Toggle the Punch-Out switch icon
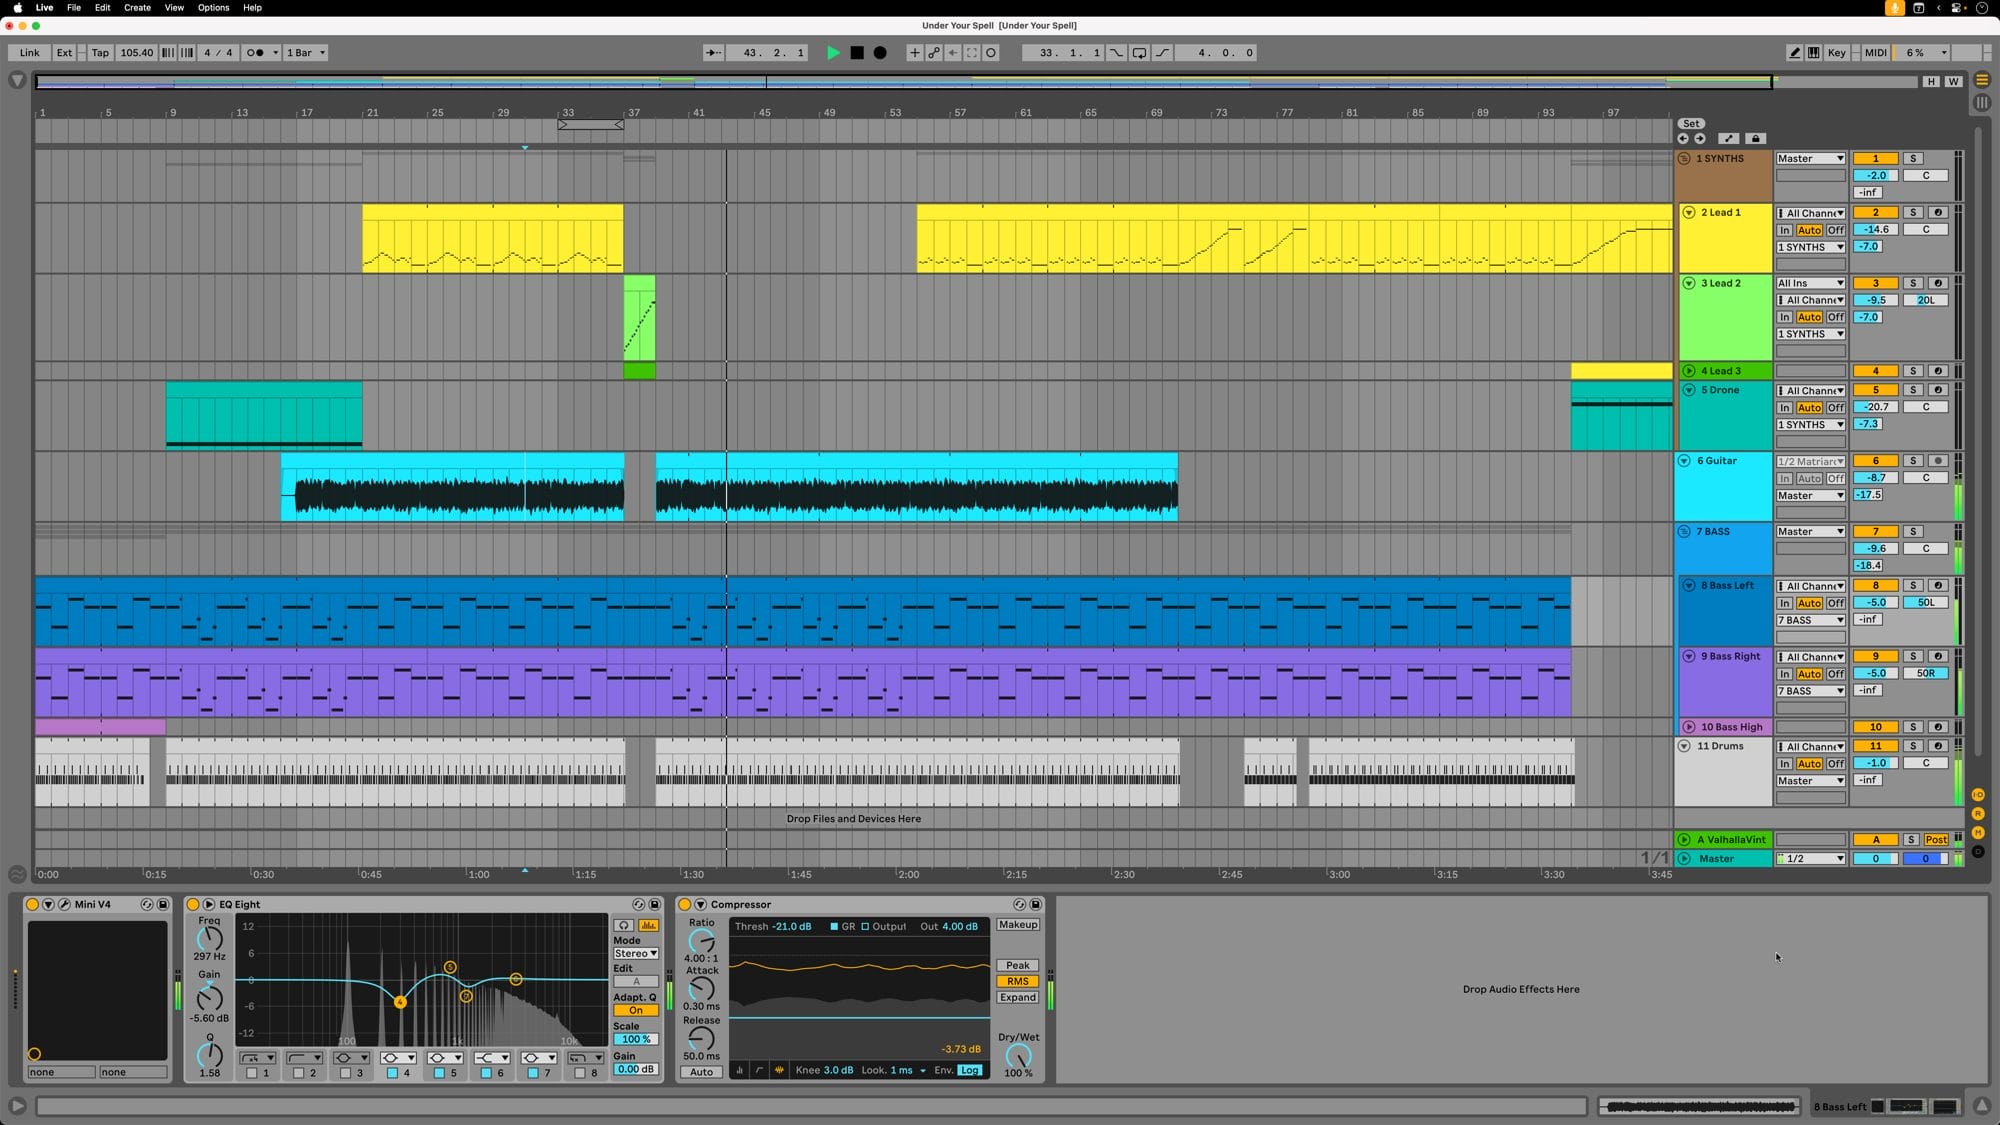The image size is (2000, 1125). (x=1162, y=53)
